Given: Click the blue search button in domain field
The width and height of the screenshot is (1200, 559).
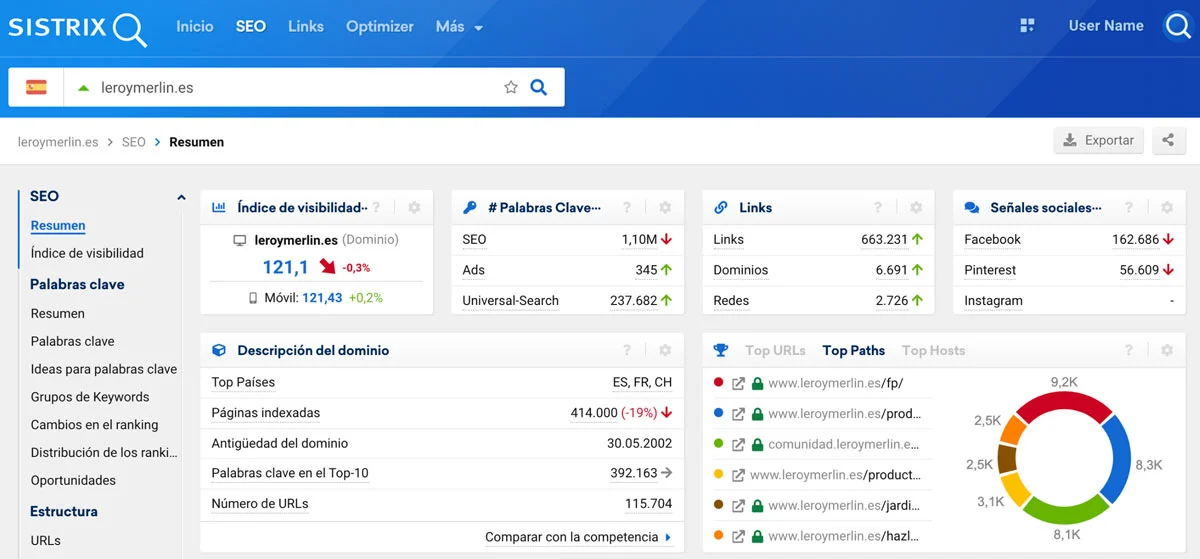Looking at the screenshot, I should click(x=538, y=87).
